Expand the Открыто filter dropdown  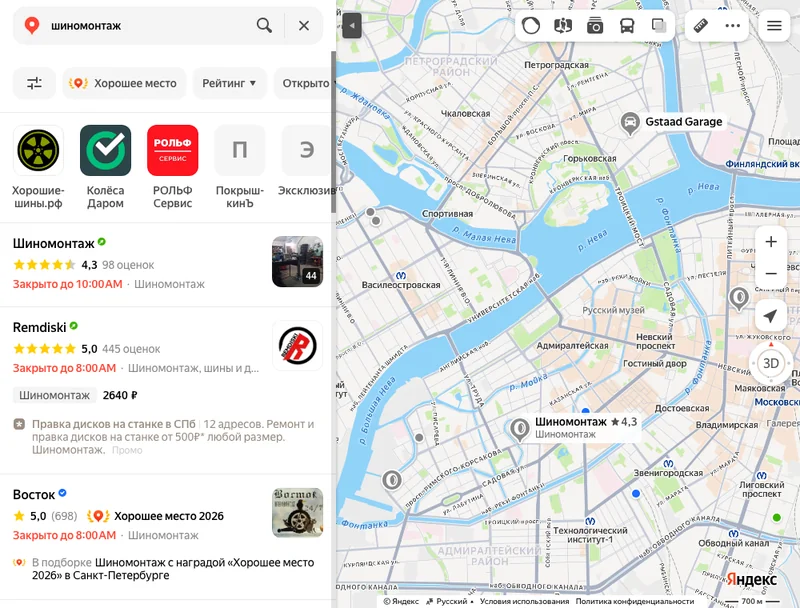point(306,83)
